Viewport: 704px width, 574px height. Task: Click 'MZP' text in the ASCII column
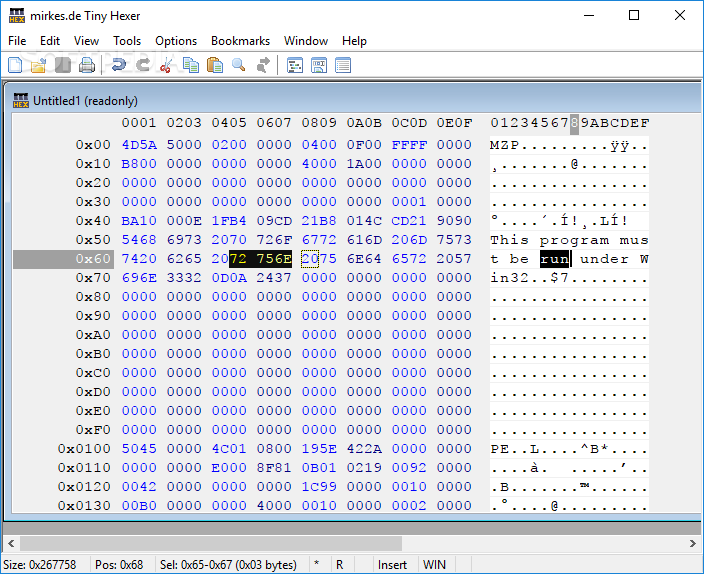505,145
